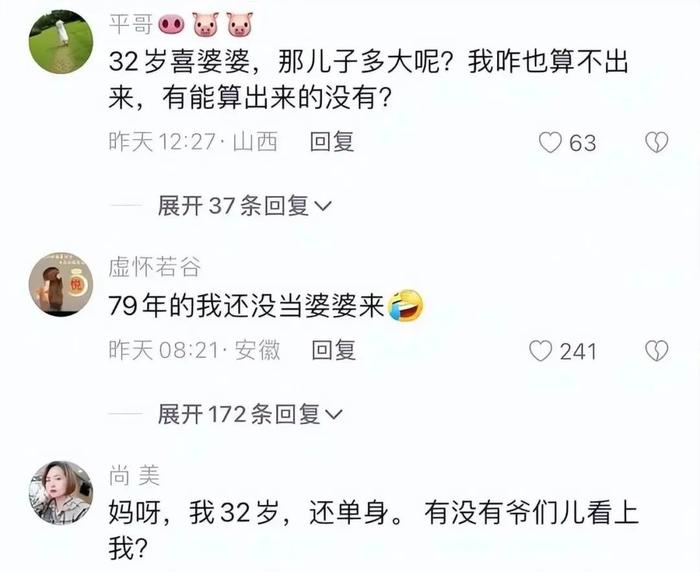Image resolution: width=700 pixels, height=572 pixels.
Task: Open username 虚怀若谷 profile link
Action: (154, 267)
